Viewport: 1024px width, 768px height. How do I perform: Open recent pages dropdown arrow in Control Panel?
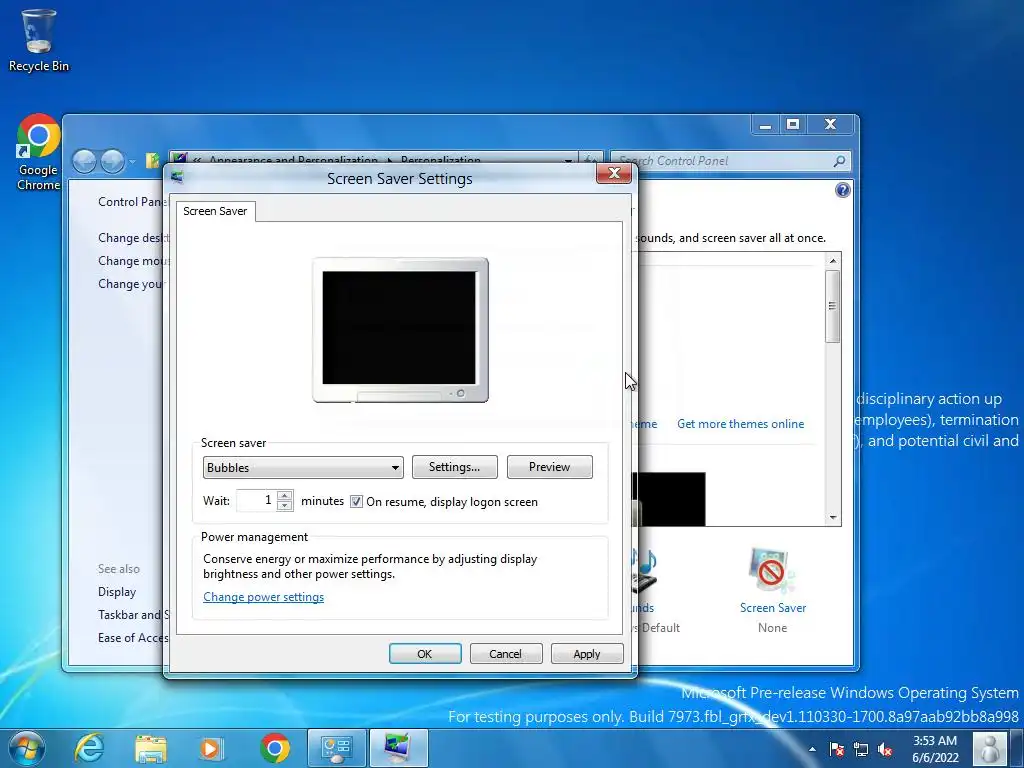click(x=132, y=161)
